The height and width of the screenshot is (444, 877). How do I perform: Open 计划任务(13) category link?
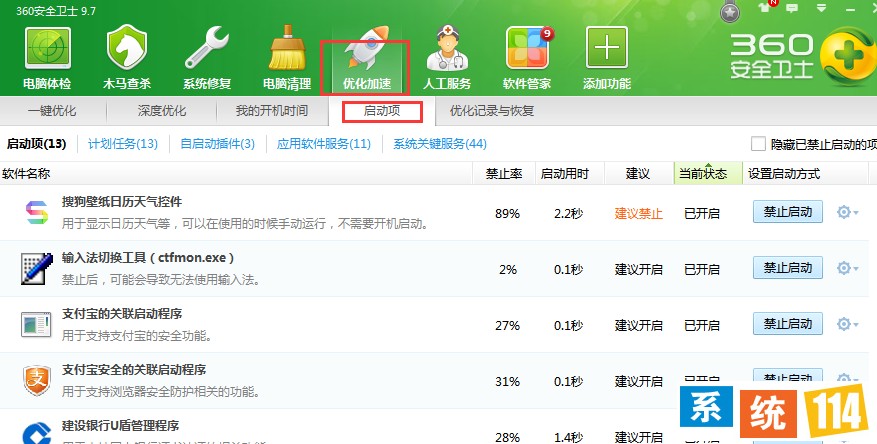point(123,144)
